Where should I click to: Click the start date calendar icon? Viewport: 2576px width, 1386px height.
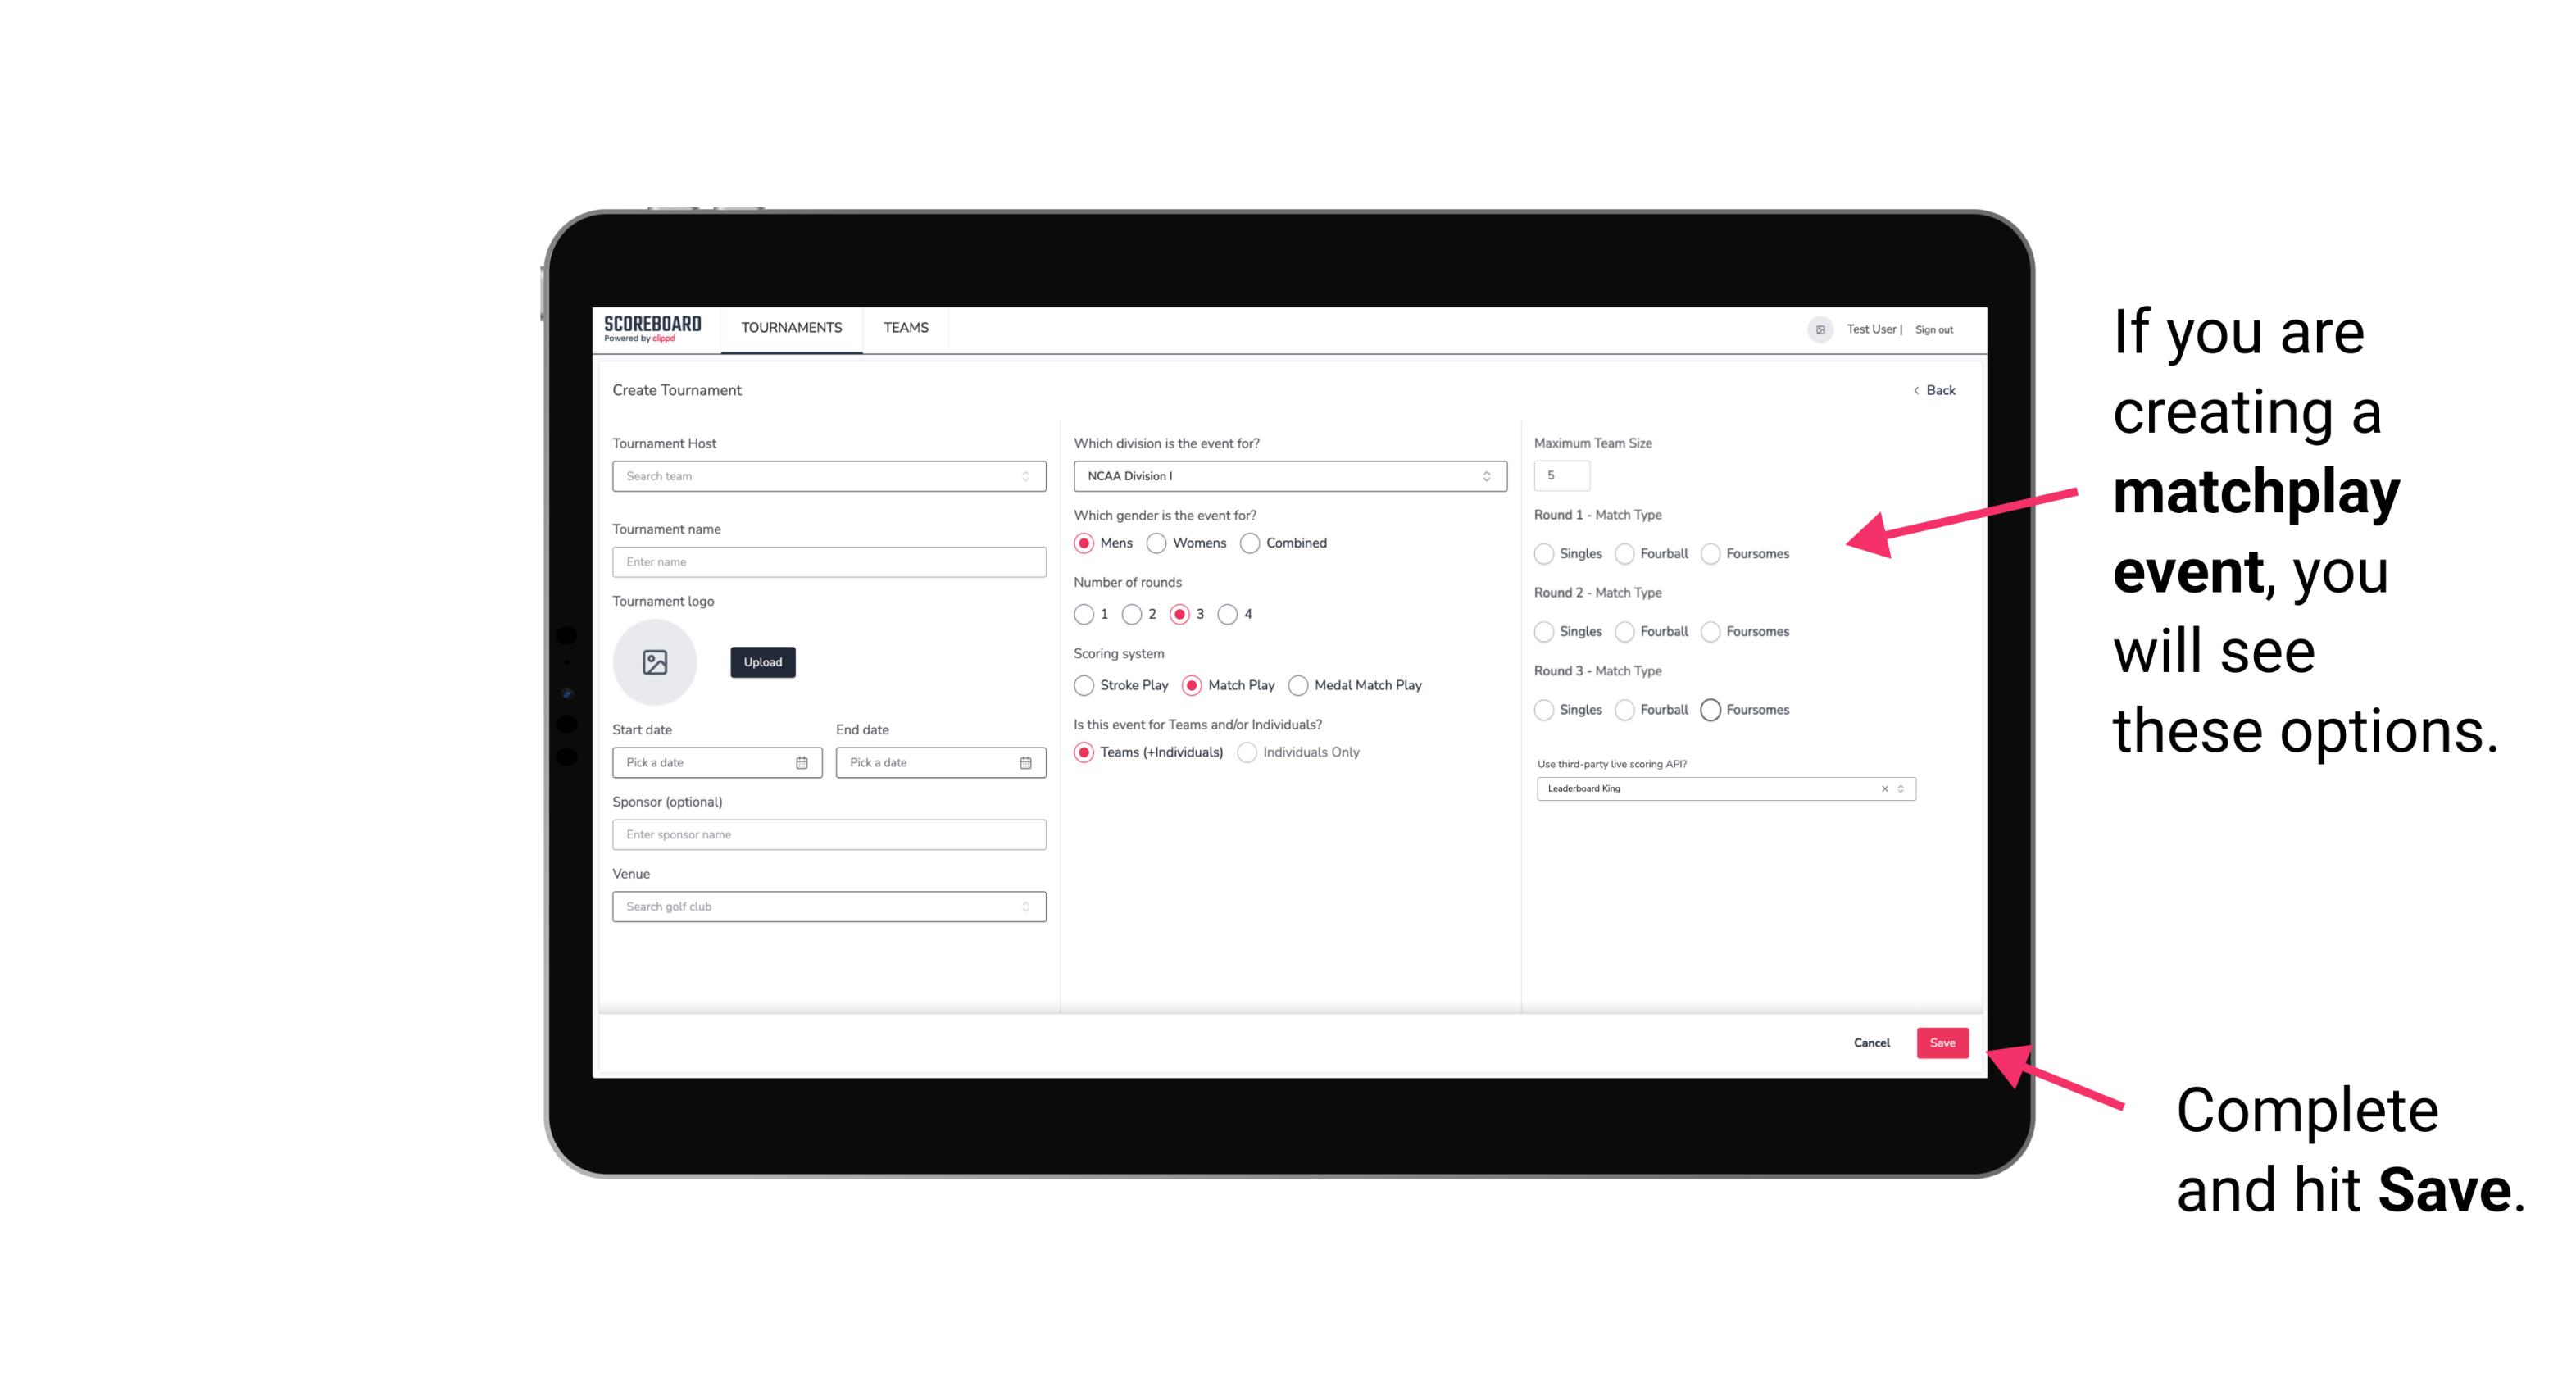(802, 761)
